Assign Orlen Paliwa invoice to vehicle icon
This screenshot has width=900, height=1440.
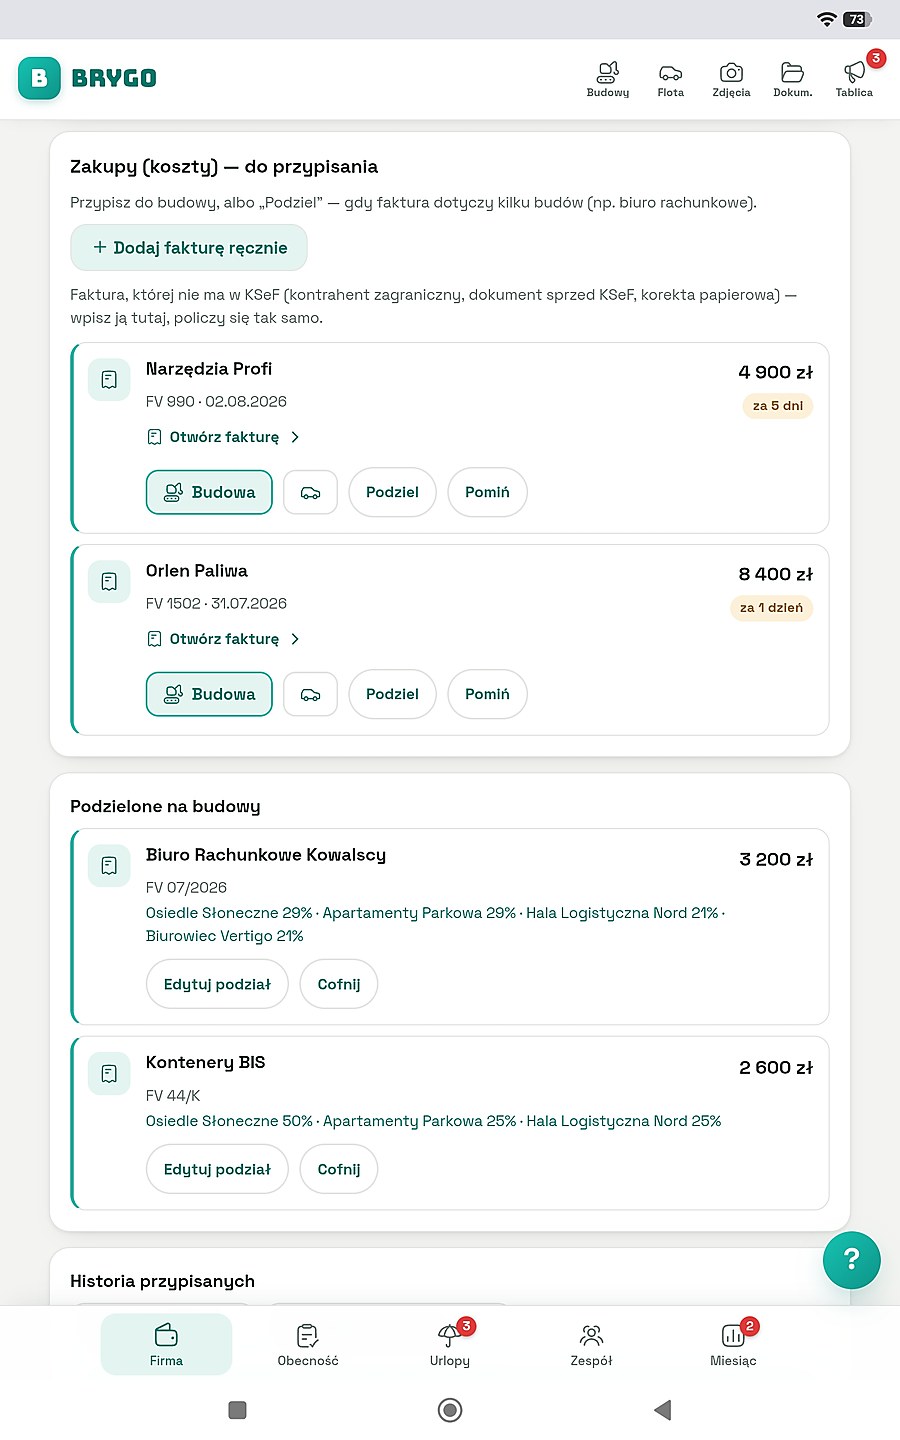tap(311, 695)
